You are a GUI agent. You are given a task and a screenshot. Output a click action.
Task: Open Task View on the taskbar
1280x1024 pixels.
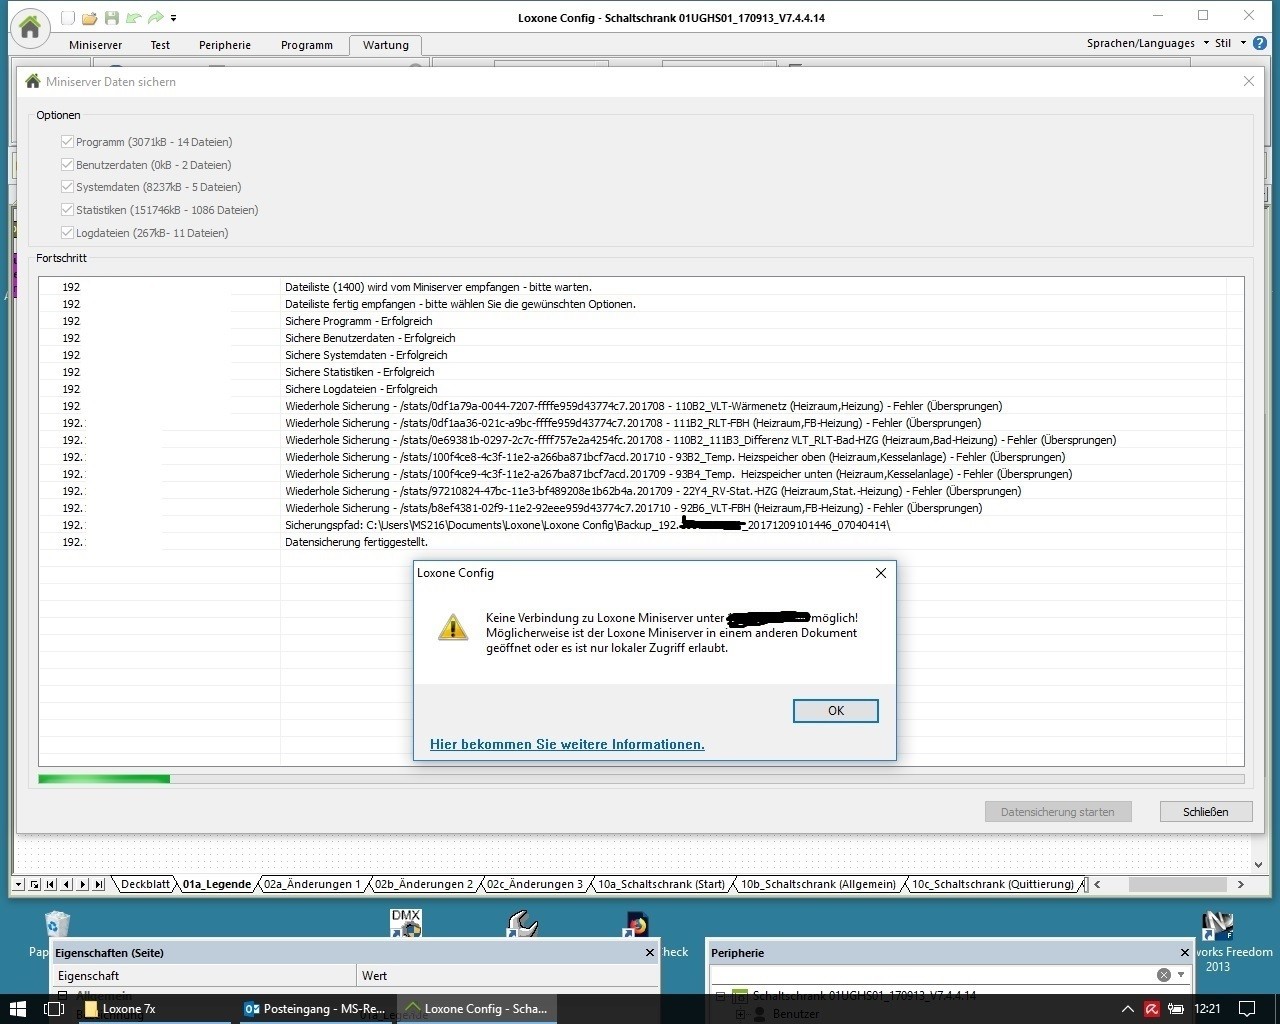[54, 1009]
